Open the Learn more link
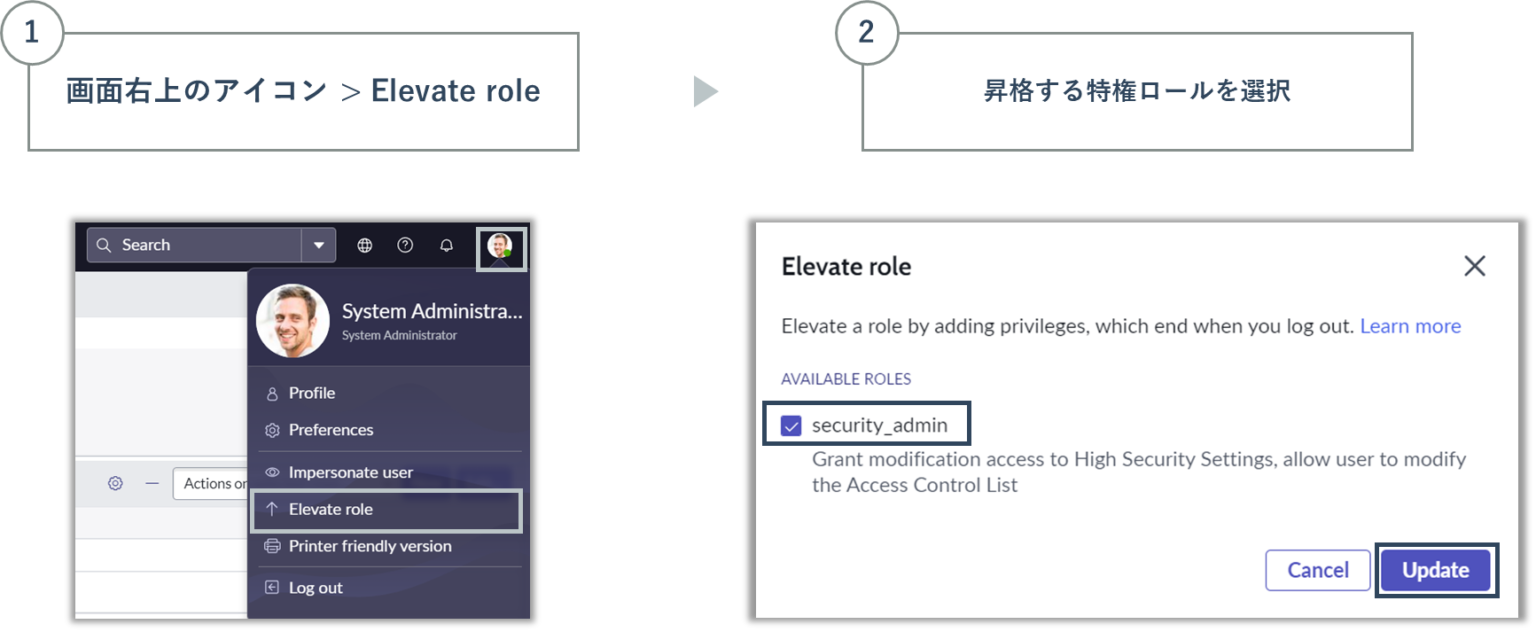Image resolution: width=1536 pixels, height=632 pixels. tap(1410, 326)
